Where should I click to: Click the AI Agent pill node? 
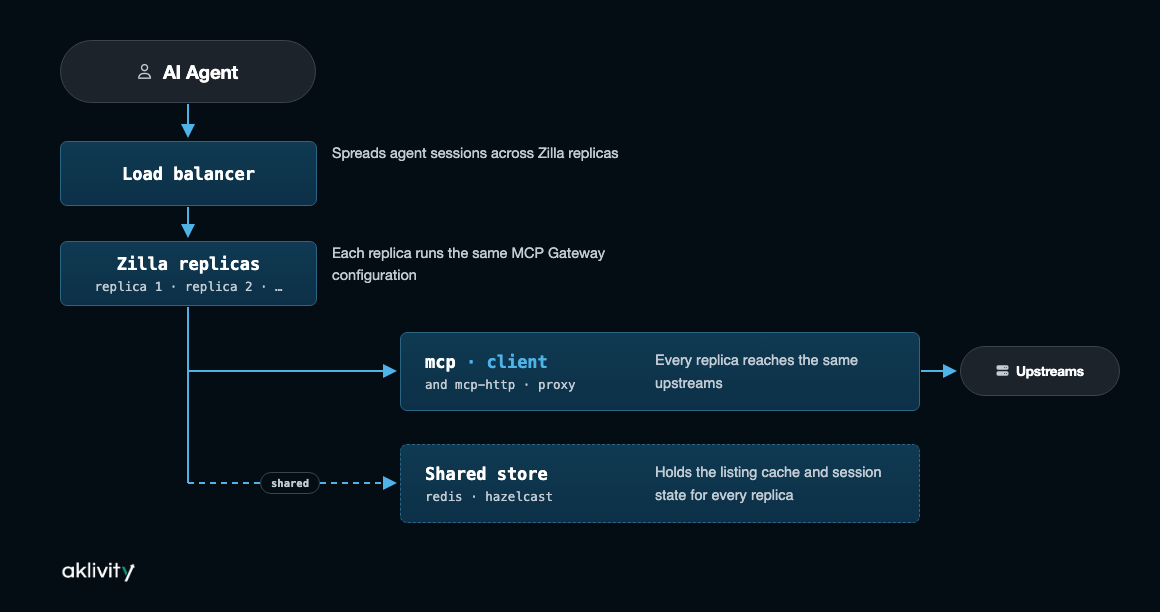click(x=188, y=72)
